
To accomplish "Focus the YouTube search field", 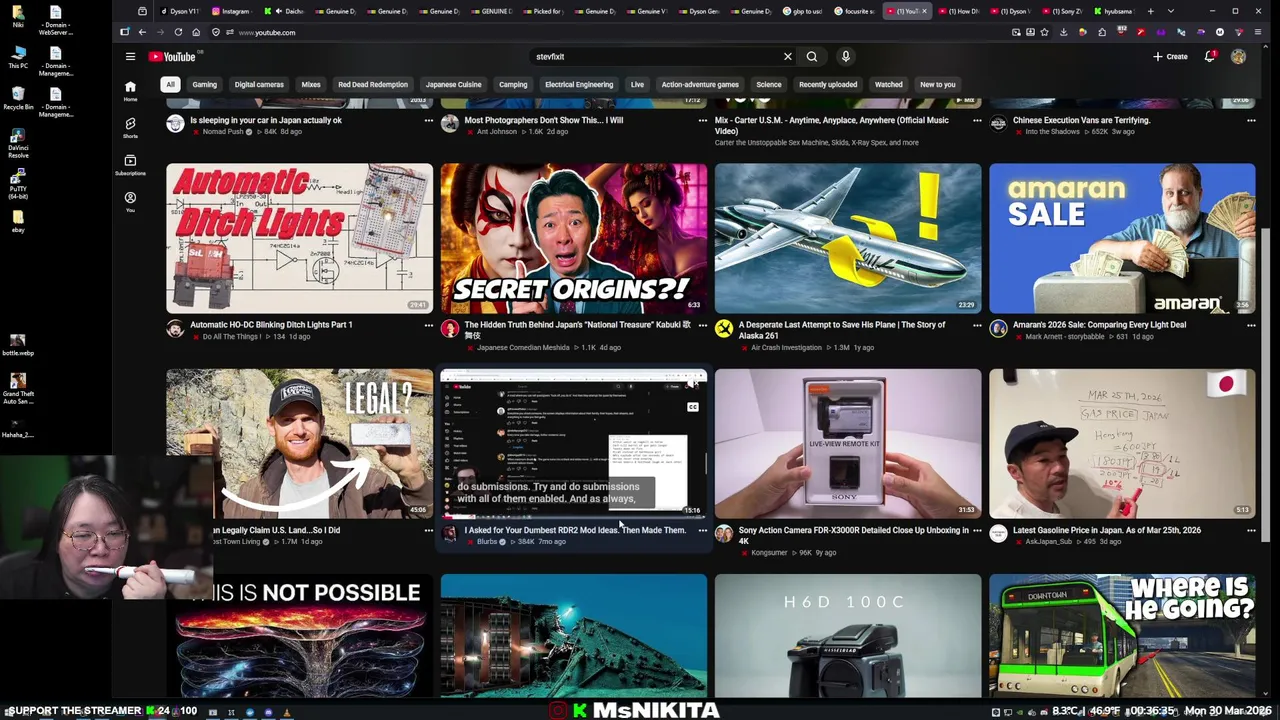I will pos(655,57).
